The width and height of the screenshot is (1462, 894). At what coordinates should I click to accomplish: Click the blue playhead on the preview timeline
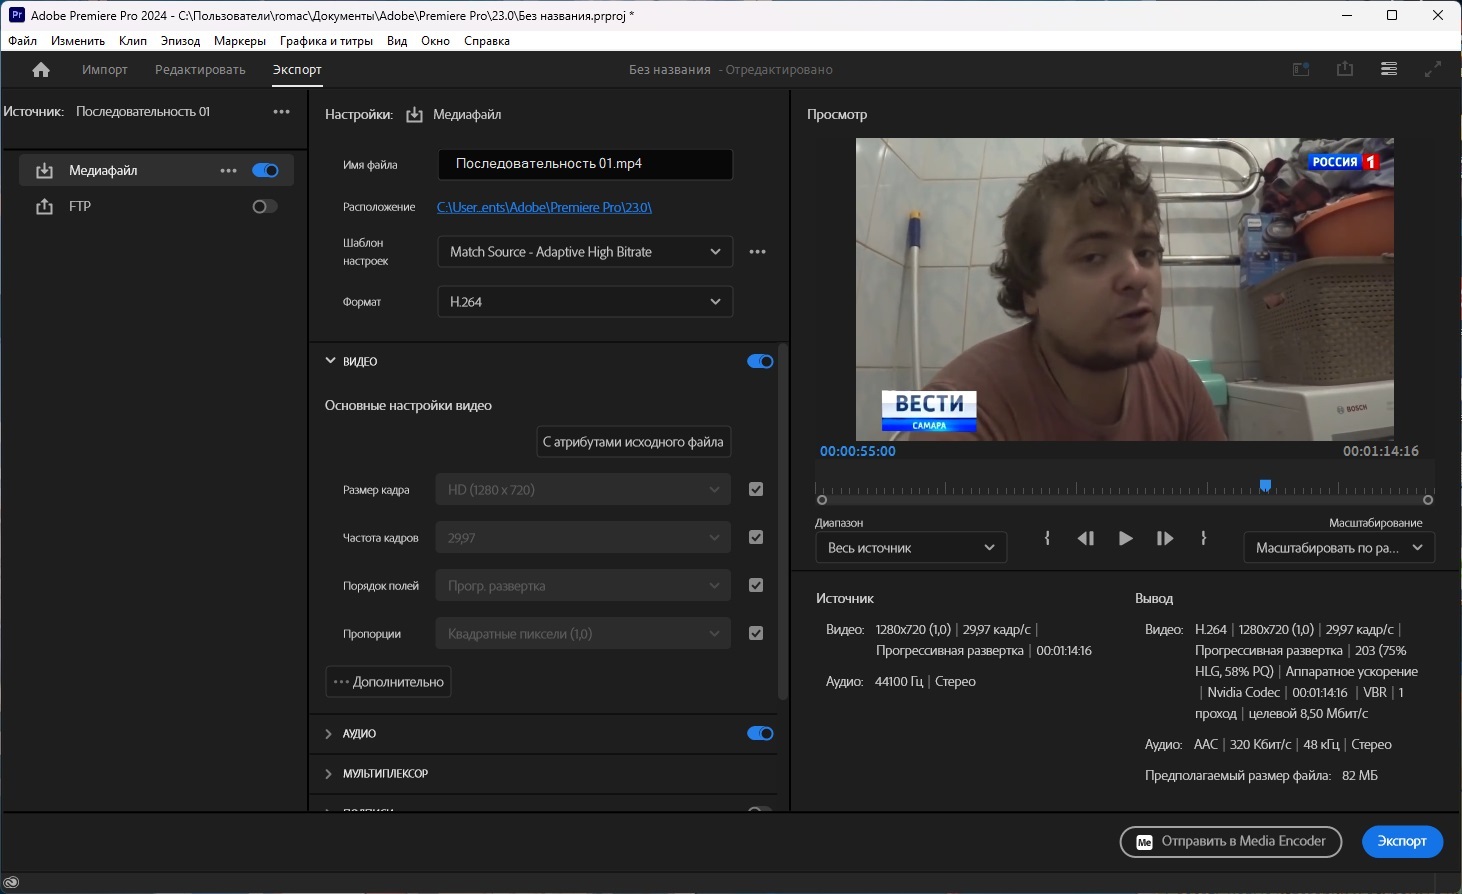(1265, 485)
